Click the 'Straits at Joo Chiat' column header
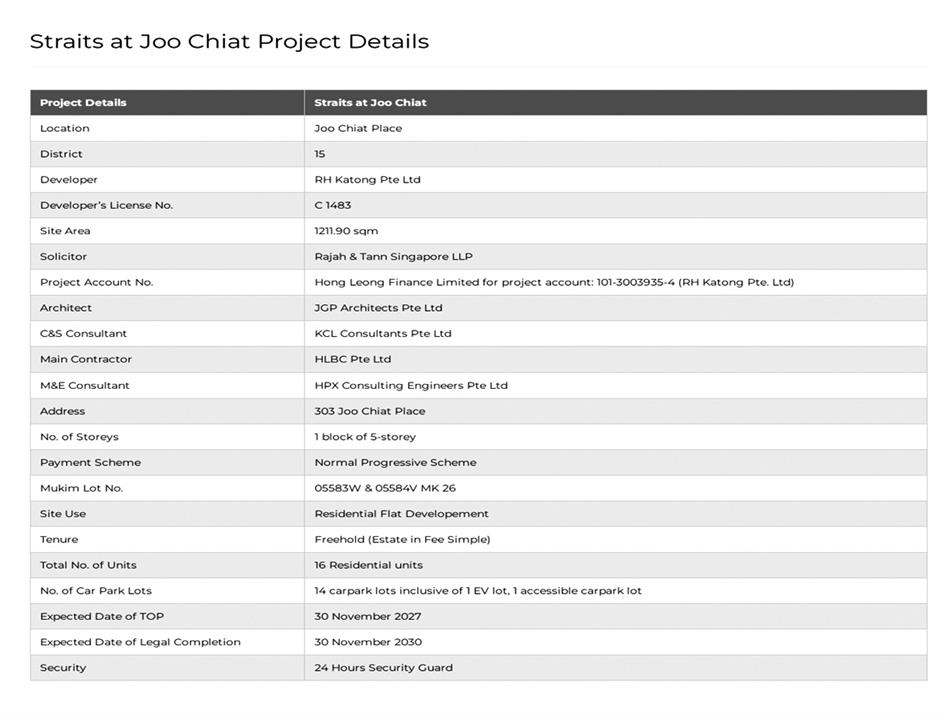This screenshot has width=943, height=717. click(x=370, y=103)
